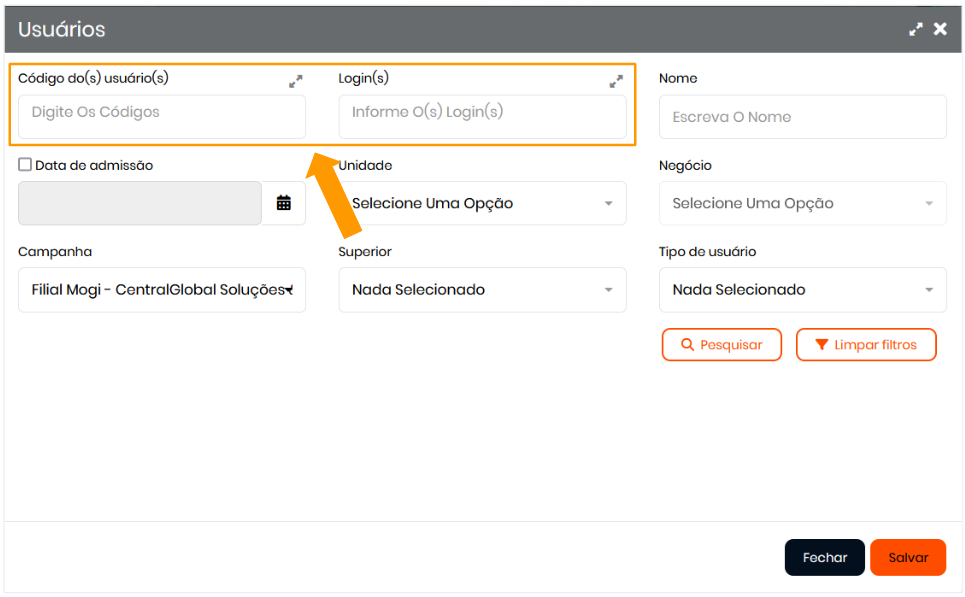Image resolution: width=965 pixels, height=597 pixels.
Task: Close the Usuários dialog with the X
Action: point(940,30)
